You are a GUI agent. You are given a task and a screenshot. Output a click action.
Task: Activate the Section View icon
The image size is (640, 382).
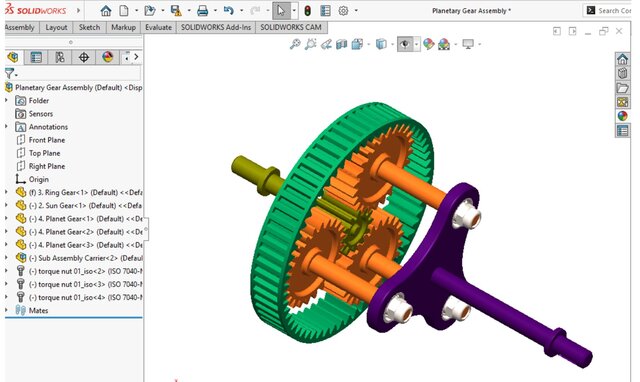[341, 44]
